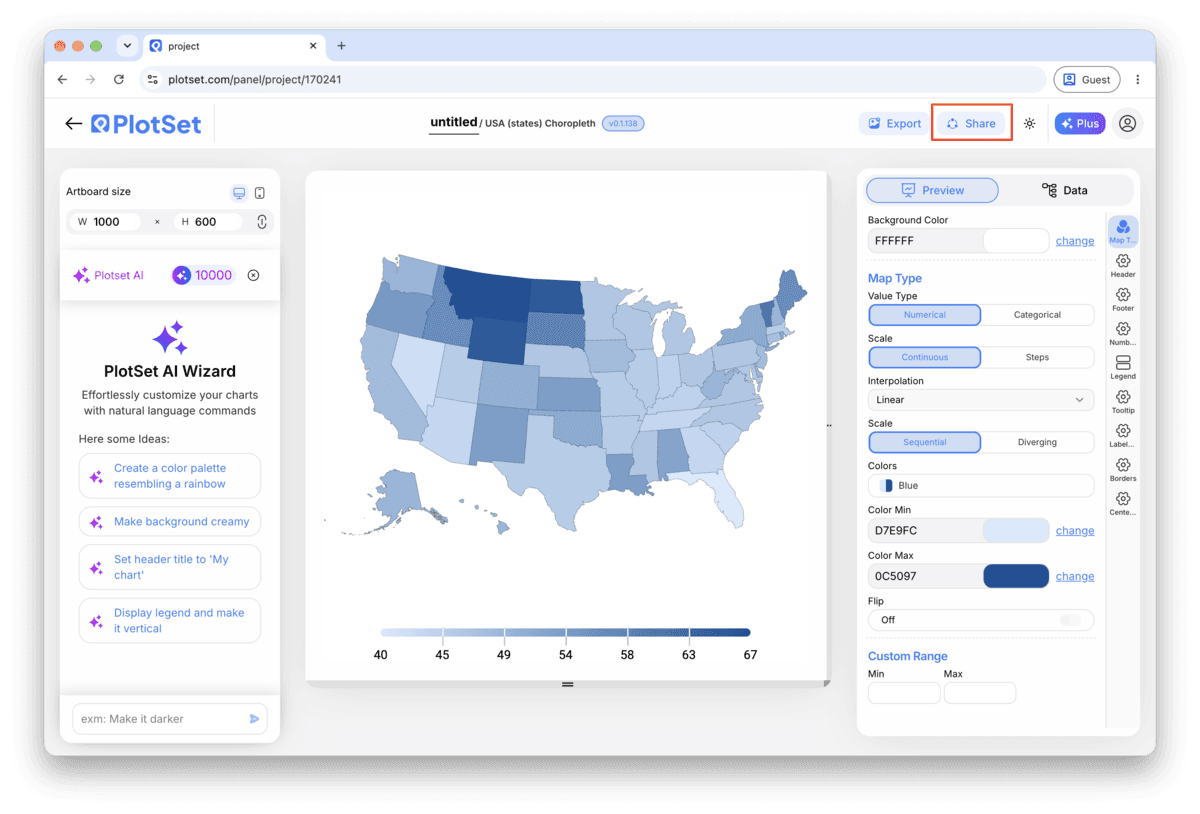1200x814 pixels.
Task: Pick 'Create a color palette resembling a rainbow'
Action: [x=170, y=476]
